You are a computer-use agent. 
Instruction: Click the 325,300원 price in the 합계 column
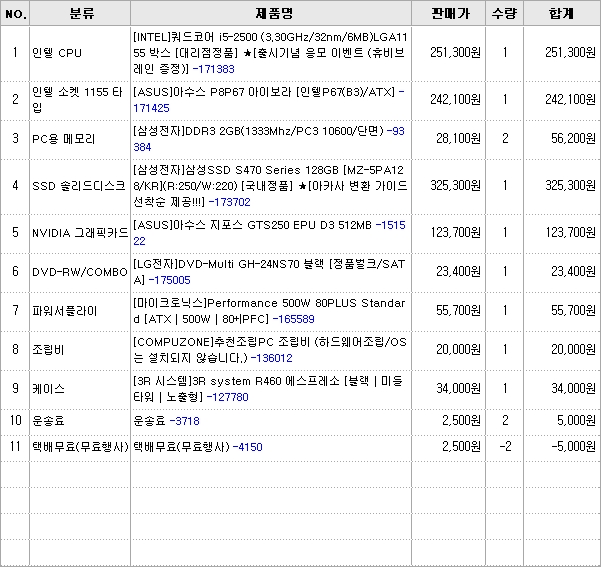571,186
